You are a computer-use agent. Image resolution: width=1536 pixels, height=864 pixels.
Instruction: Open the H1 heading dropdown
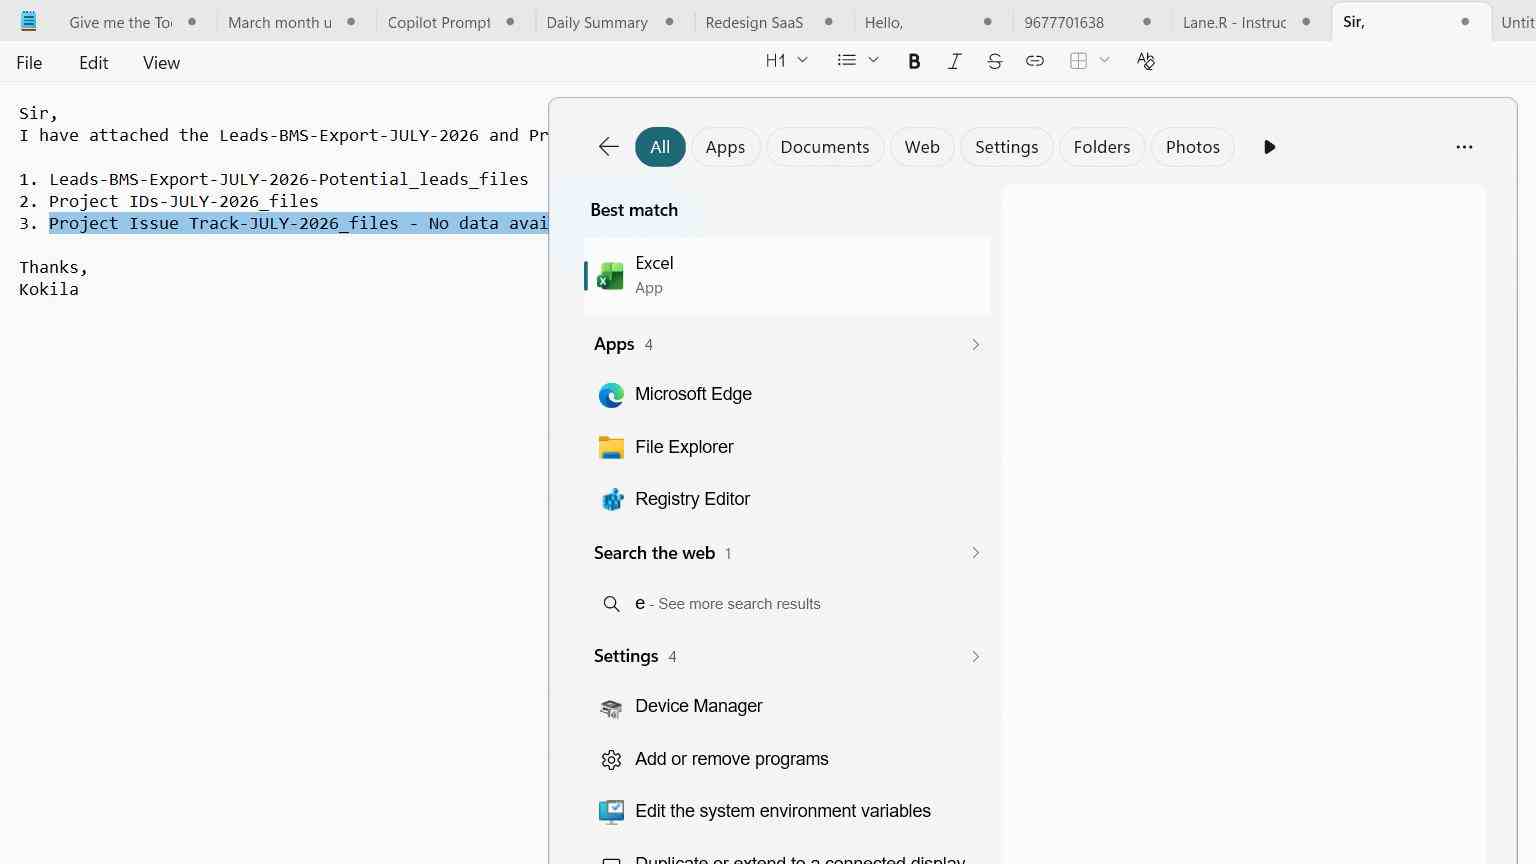click(786, 61)
